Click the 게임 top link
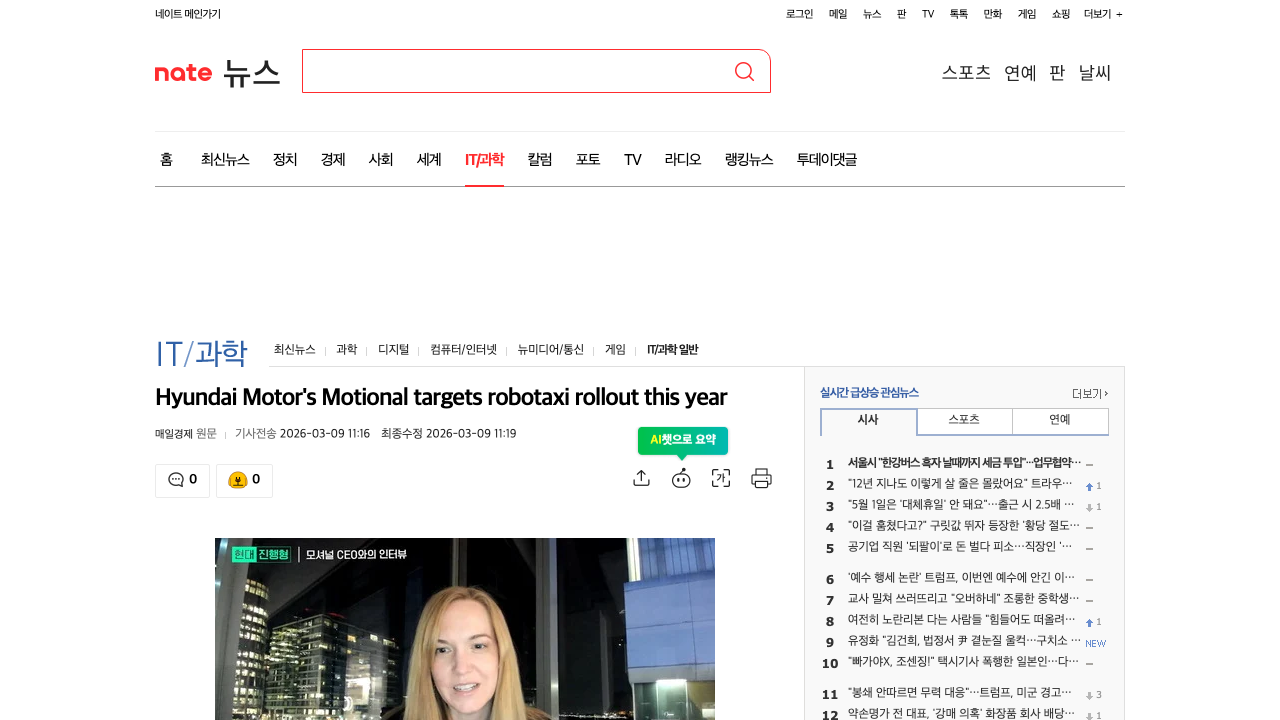 coord(1027,14)
